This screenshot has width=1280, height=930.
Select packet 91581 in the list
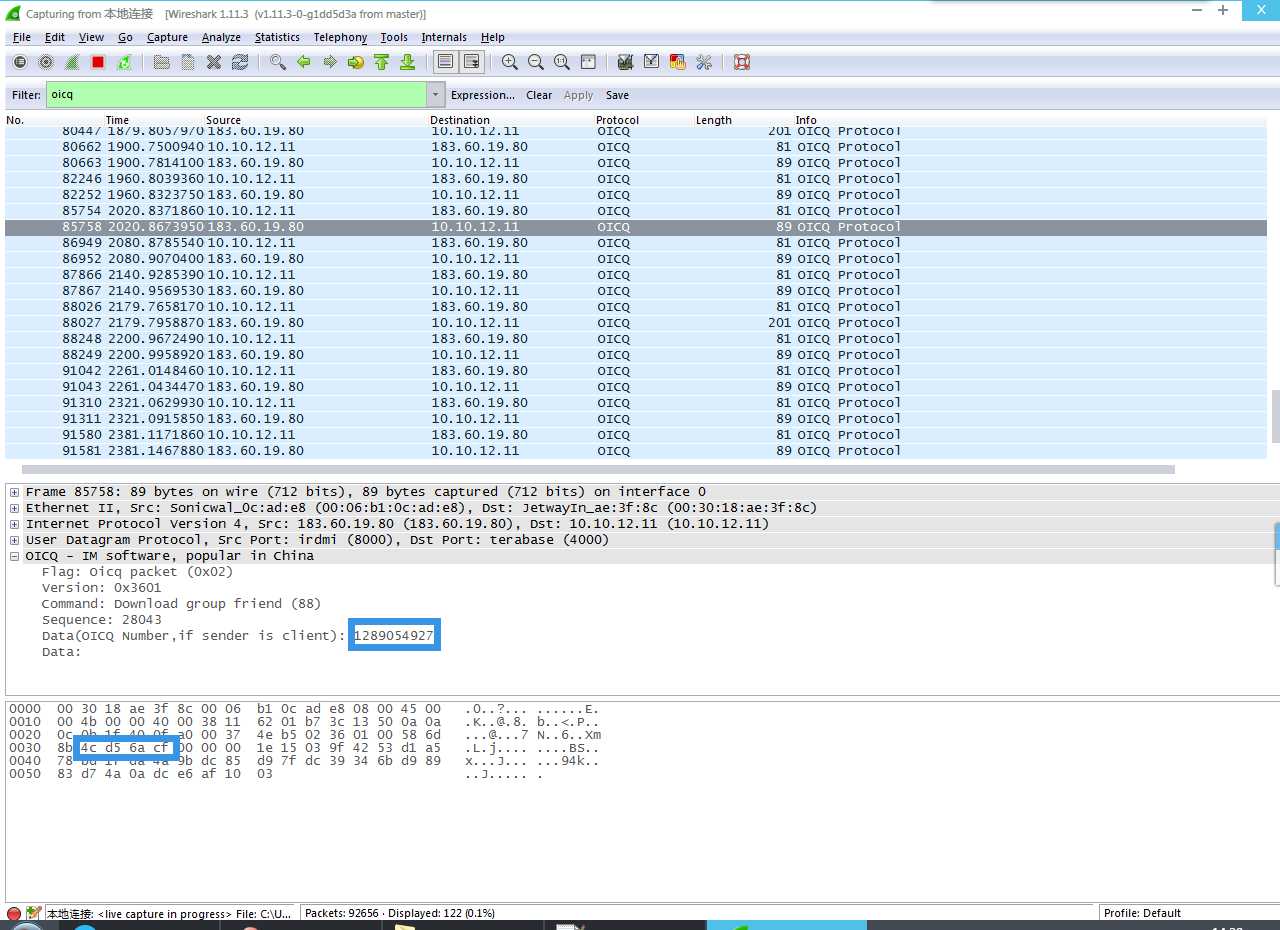pos(636,451)
